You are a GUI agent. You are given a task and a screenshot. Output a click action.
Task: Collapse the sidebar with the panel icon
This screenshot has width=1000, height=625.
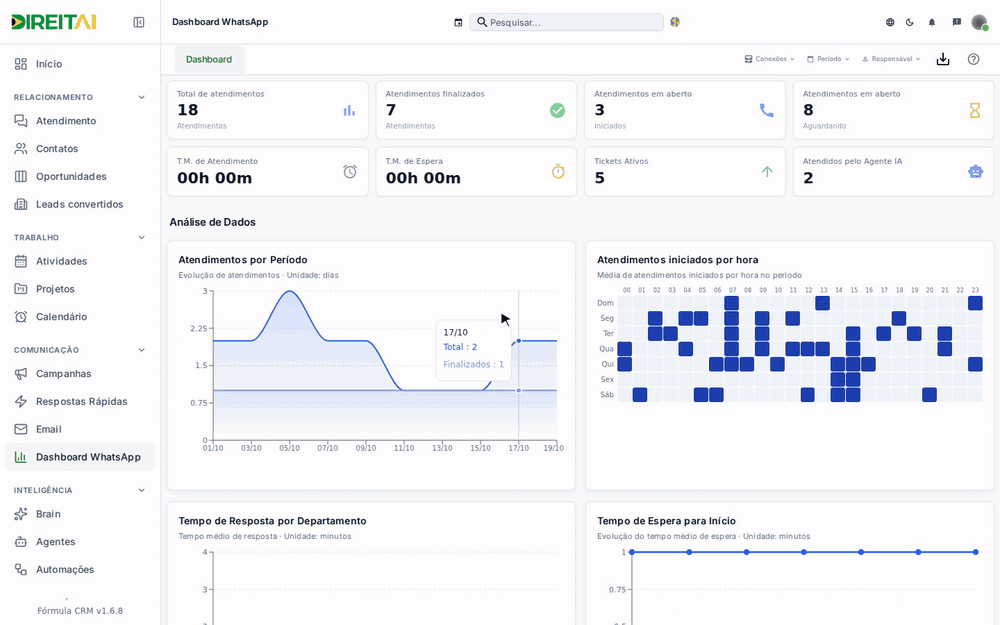coord(138,22)
